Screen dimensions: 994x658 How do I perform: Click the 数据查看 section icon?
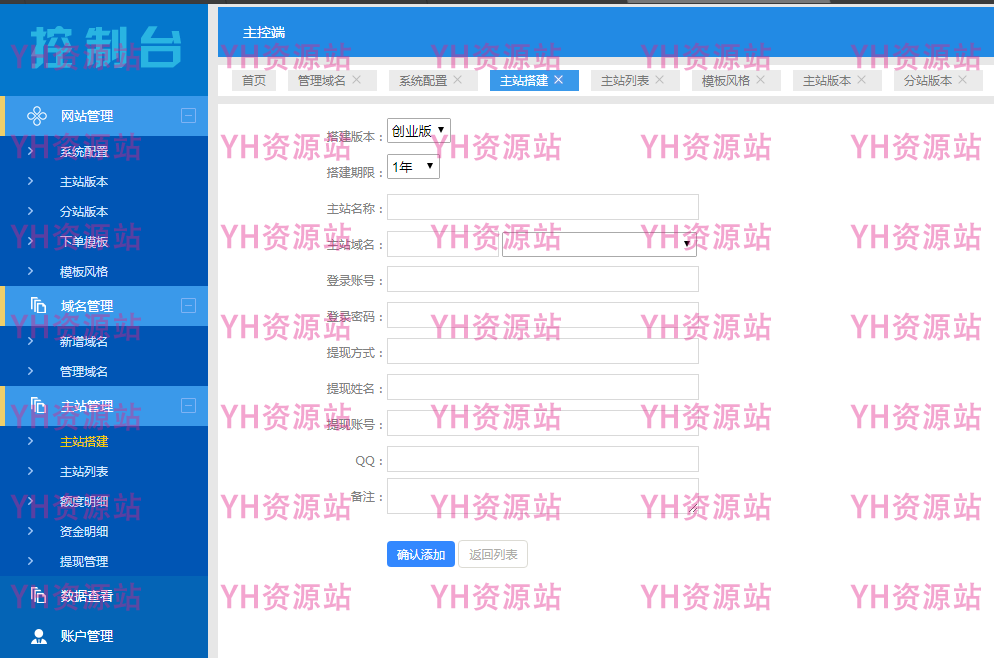point(39,596)
